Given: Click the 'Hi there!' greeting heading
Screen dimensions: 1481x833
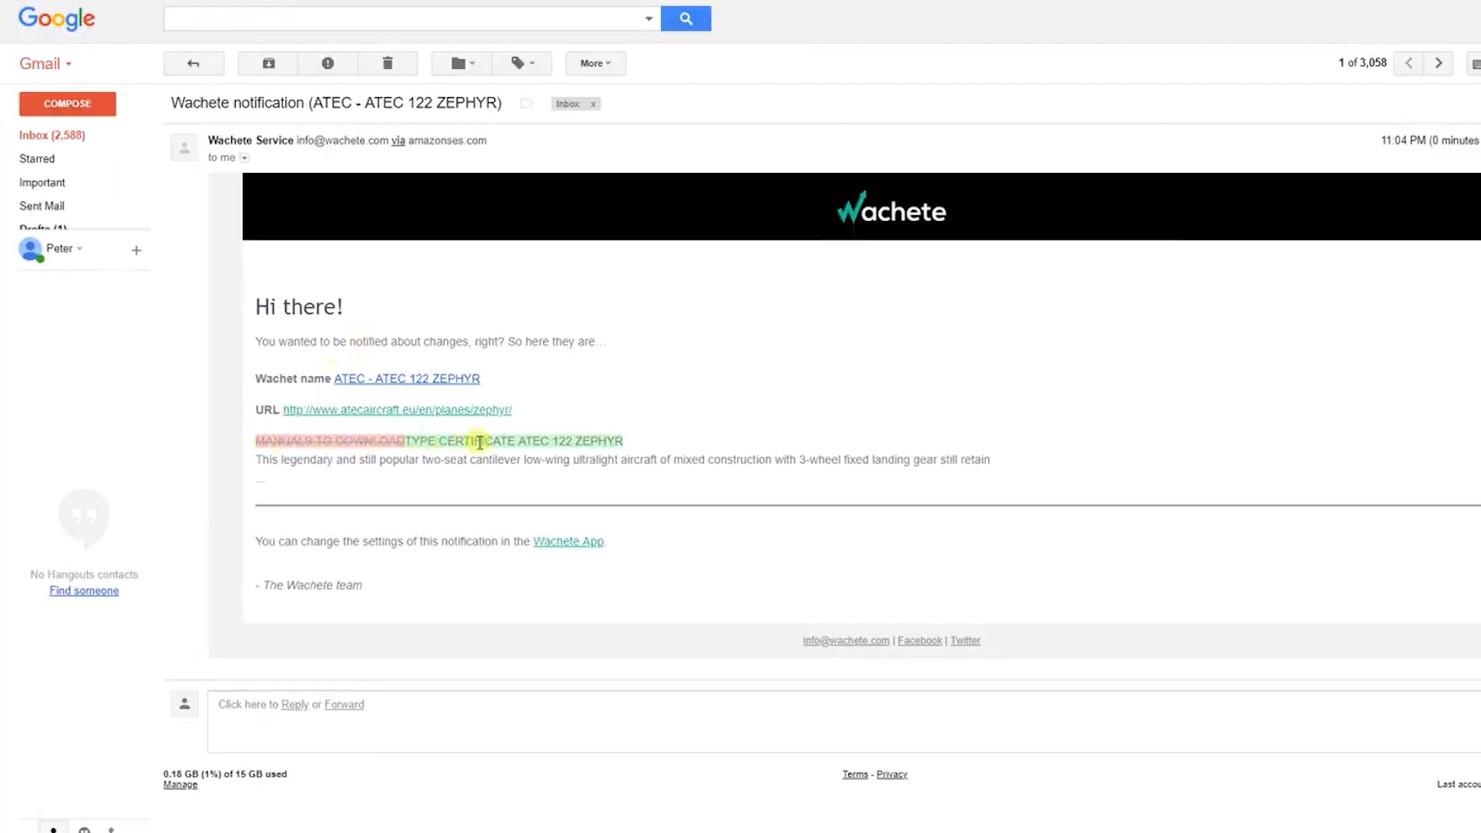Looking at the screenshot, I should [x=299, y=307].
